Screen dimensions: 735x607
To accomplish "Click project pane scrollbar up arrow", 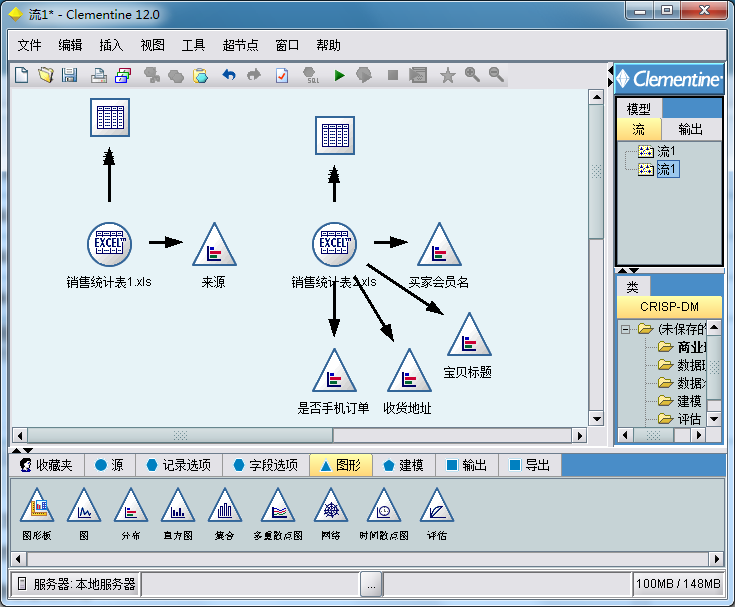I will click(714, 327).
